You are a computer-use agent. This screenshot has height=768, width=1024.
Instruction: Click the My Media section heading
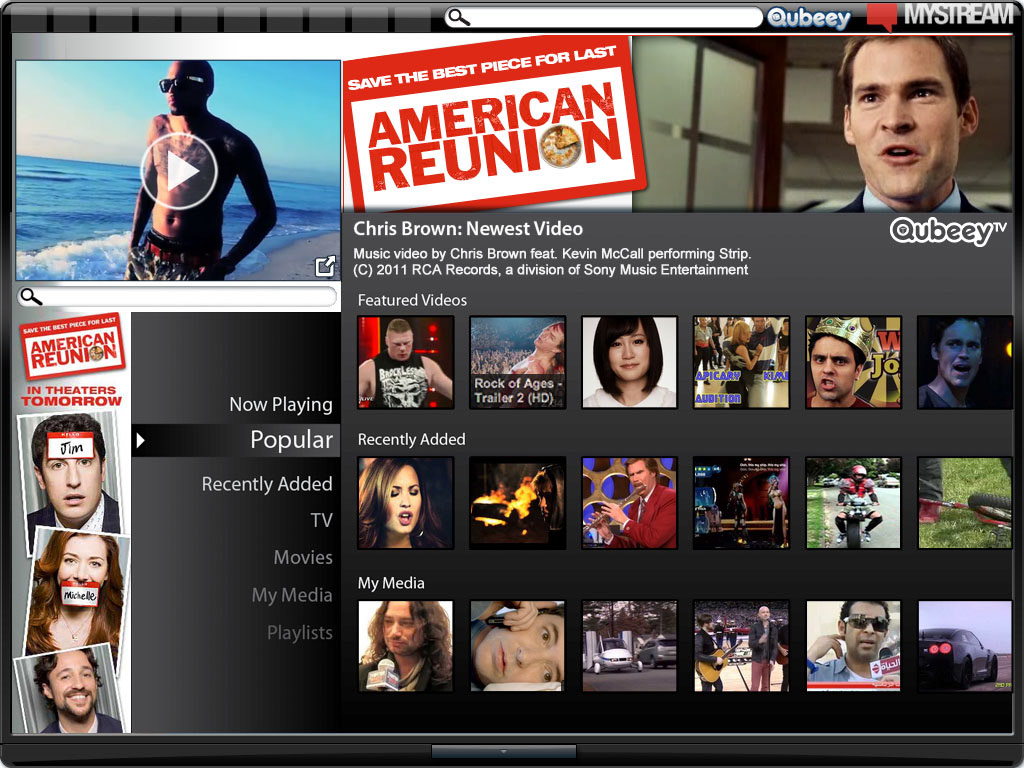click(391, 583)
